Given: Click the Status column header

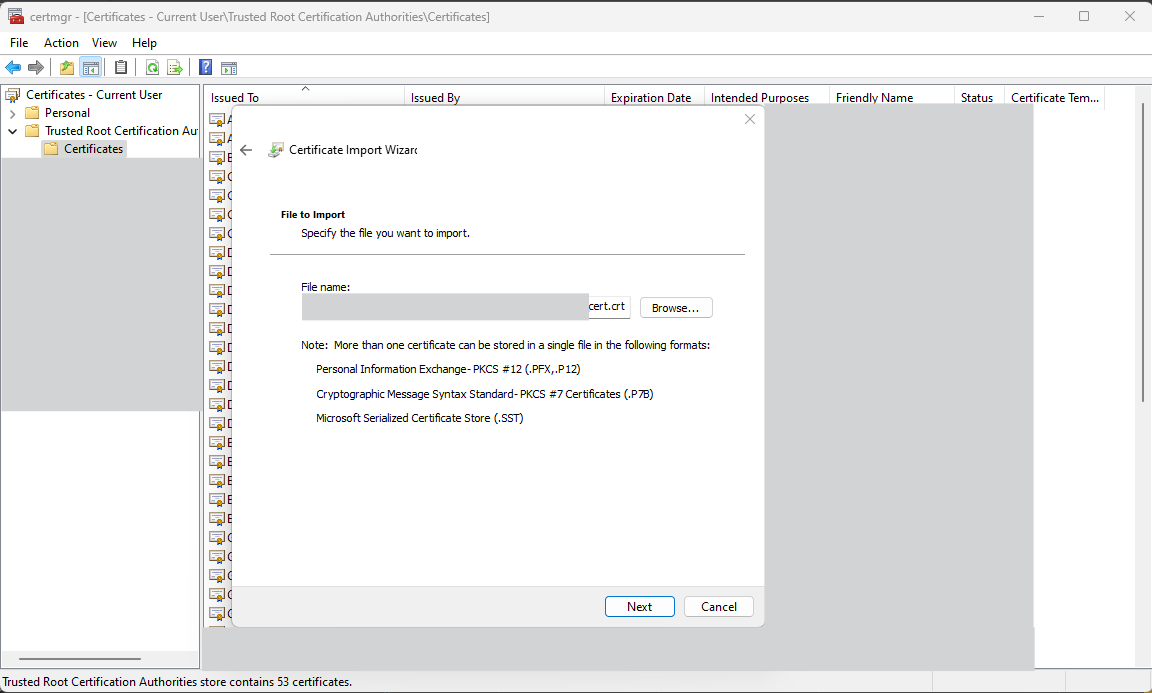Looking at the screenshot, I should (x=979, y=97).
